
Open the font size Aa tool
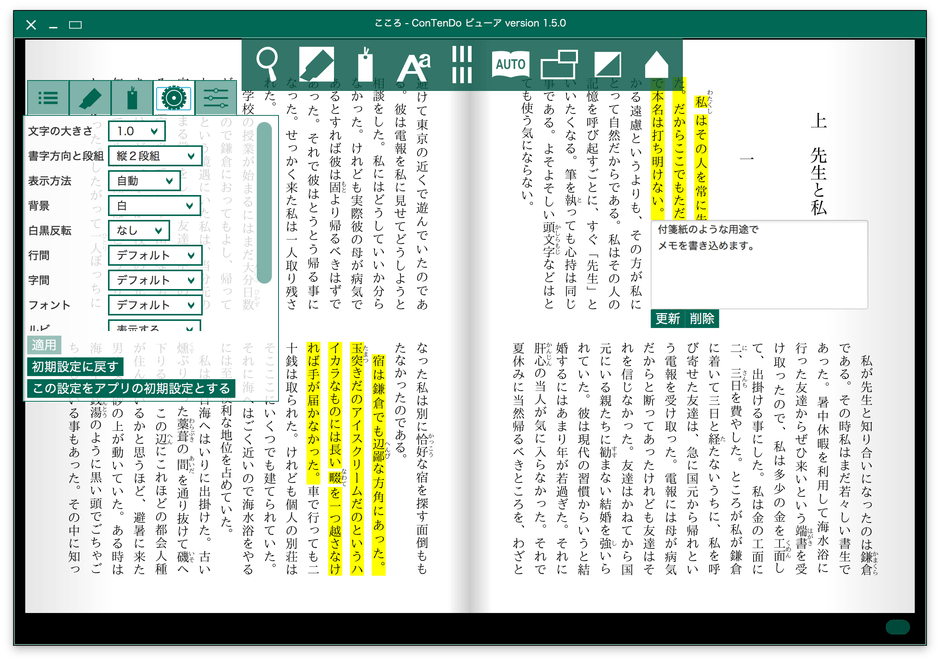(x=412, y=66)
